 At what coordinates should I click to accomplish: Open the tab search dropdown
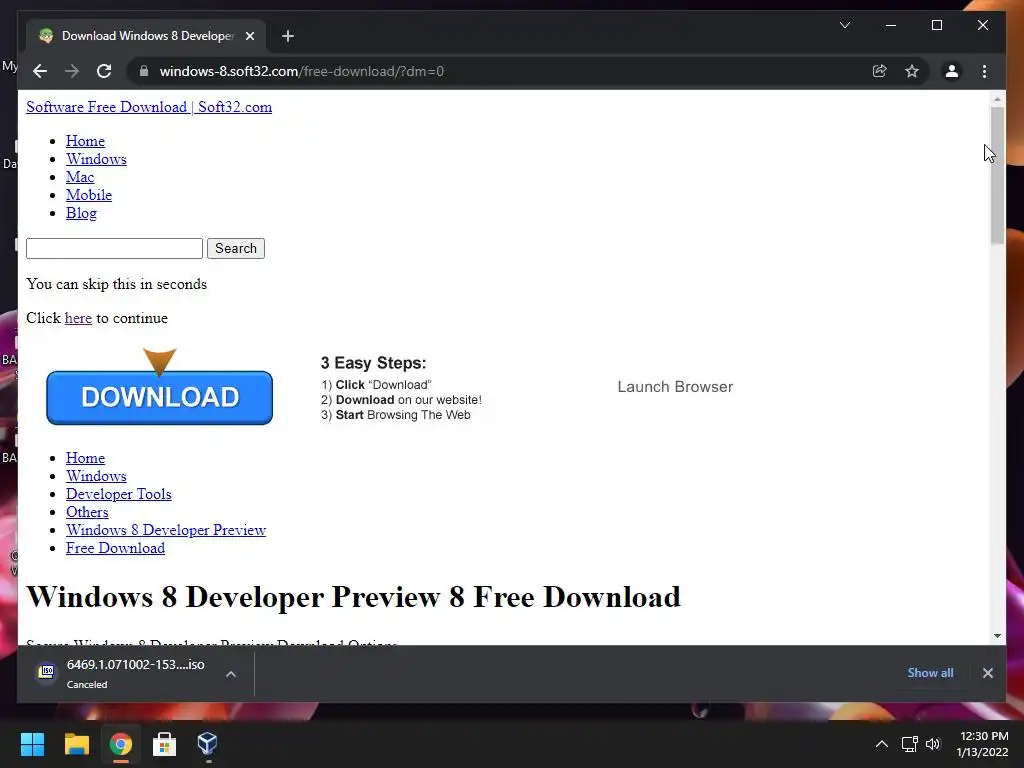coord(844,25)
